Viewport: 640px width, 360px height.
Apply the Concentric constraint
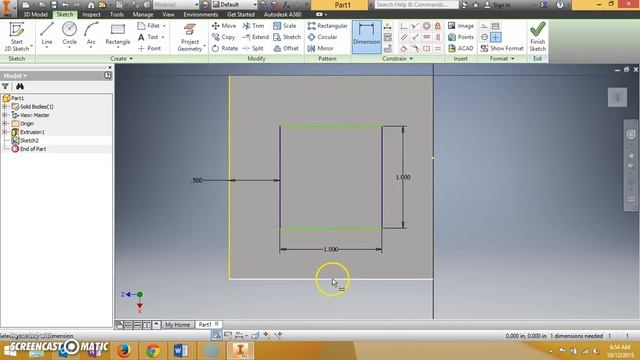(427, 26)
